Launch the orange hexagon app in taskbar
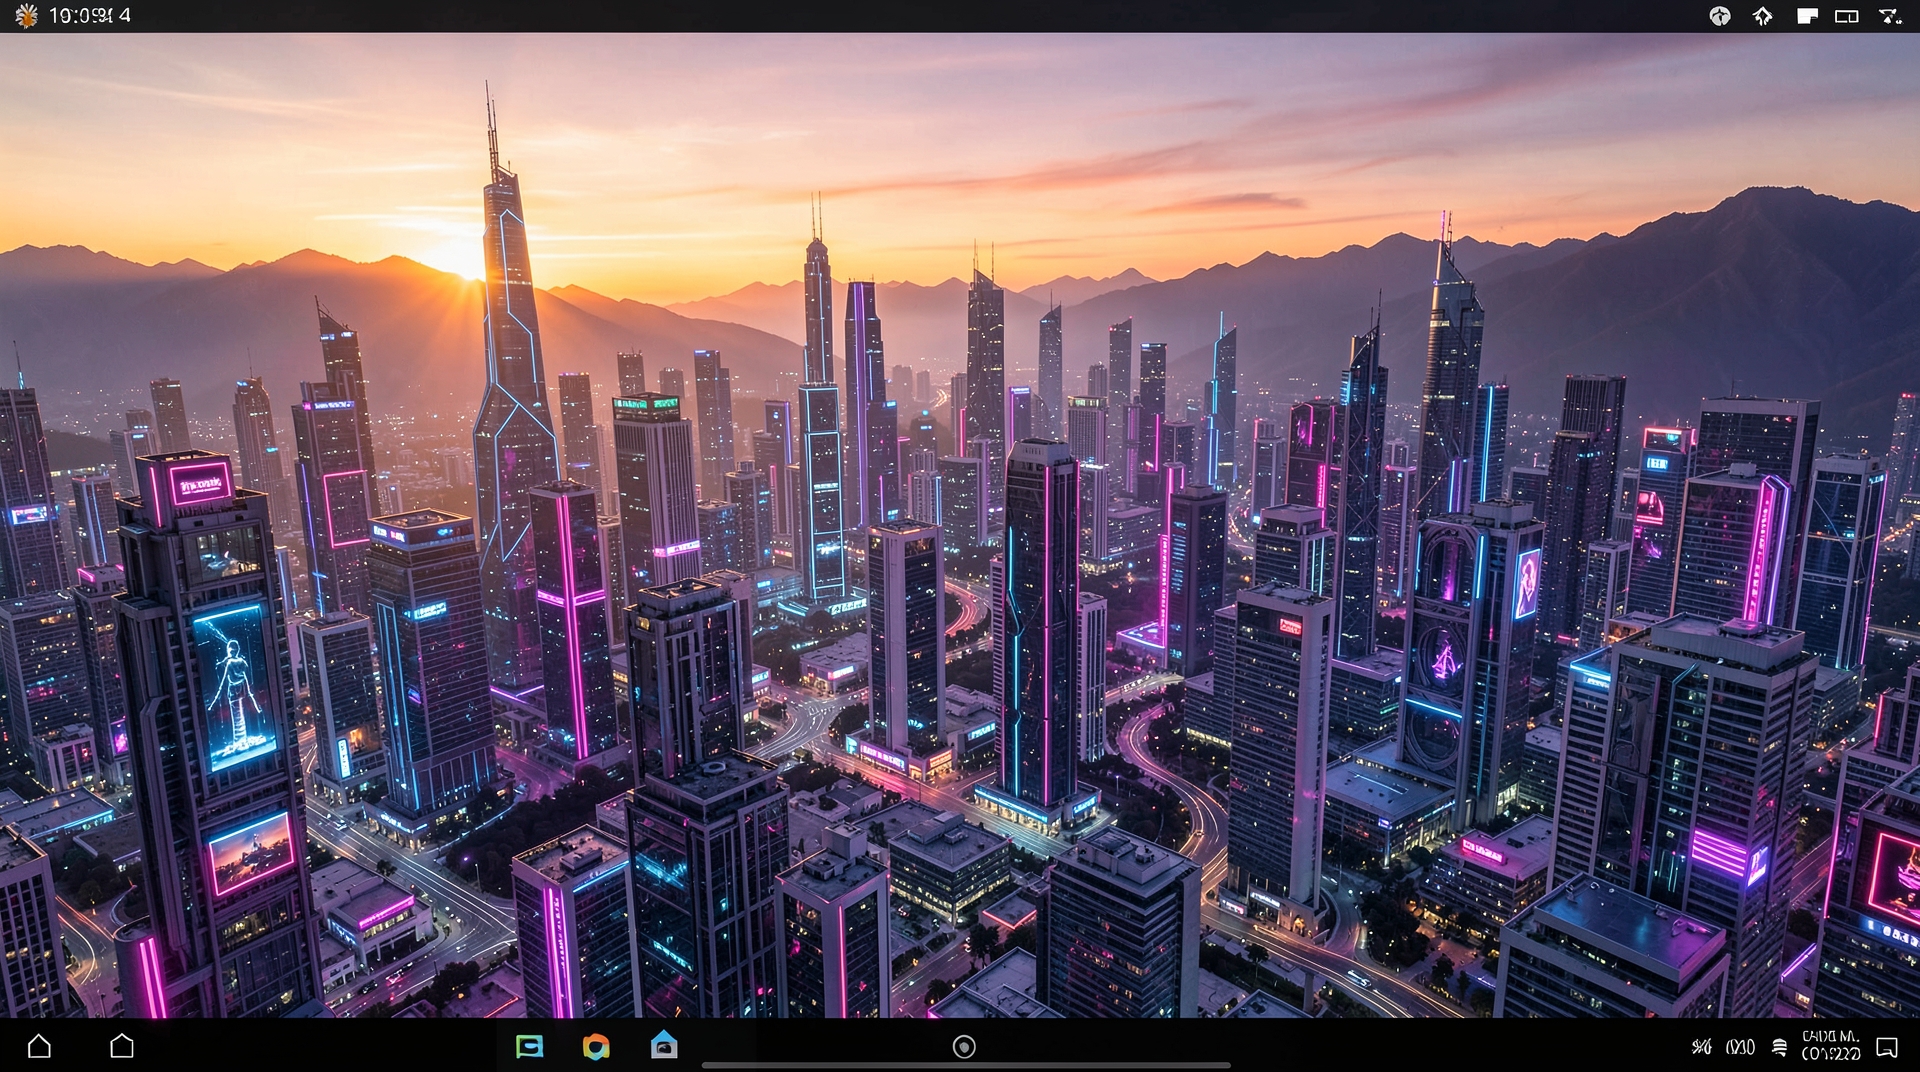The image size is (1920, 1072). pyautogui.click(x=596, y=1046)
